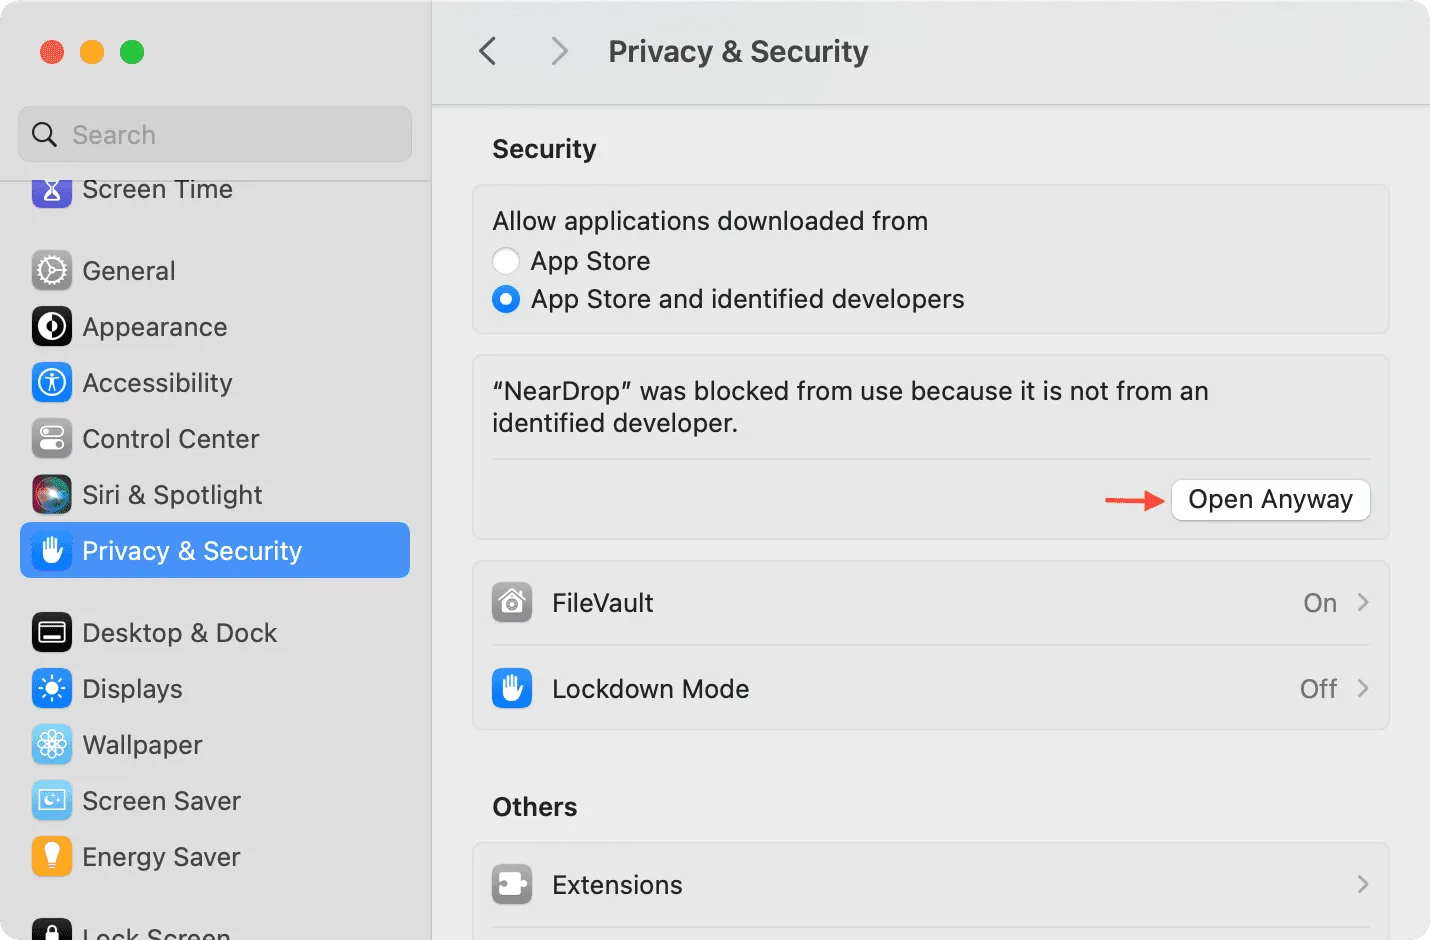Click the Privacy & Security window title
1430x940 pixels.
point(738,52)
